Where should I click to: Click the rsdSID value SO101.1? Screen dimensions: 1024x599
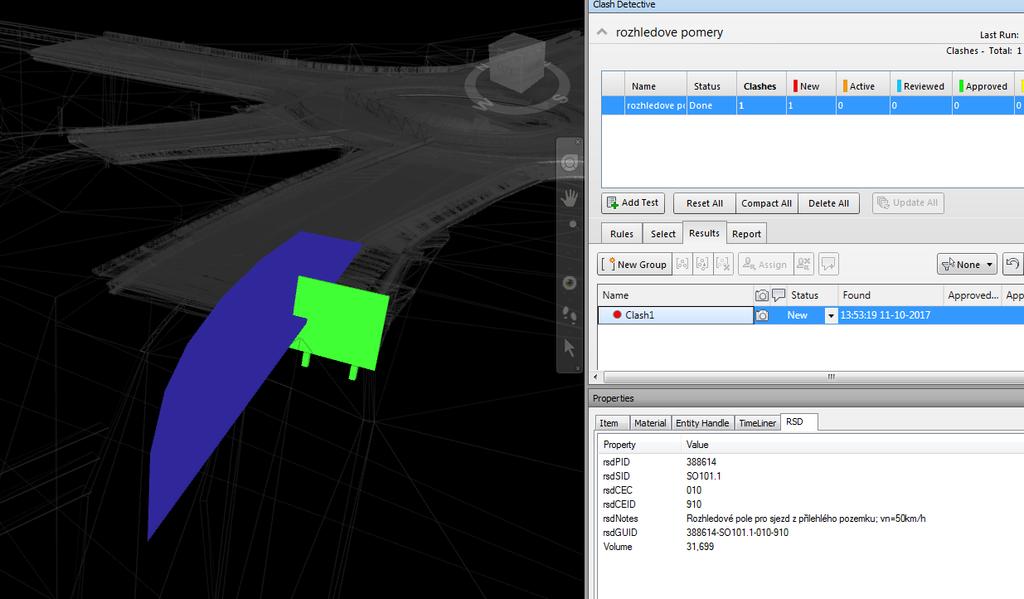tap(703, 476)
